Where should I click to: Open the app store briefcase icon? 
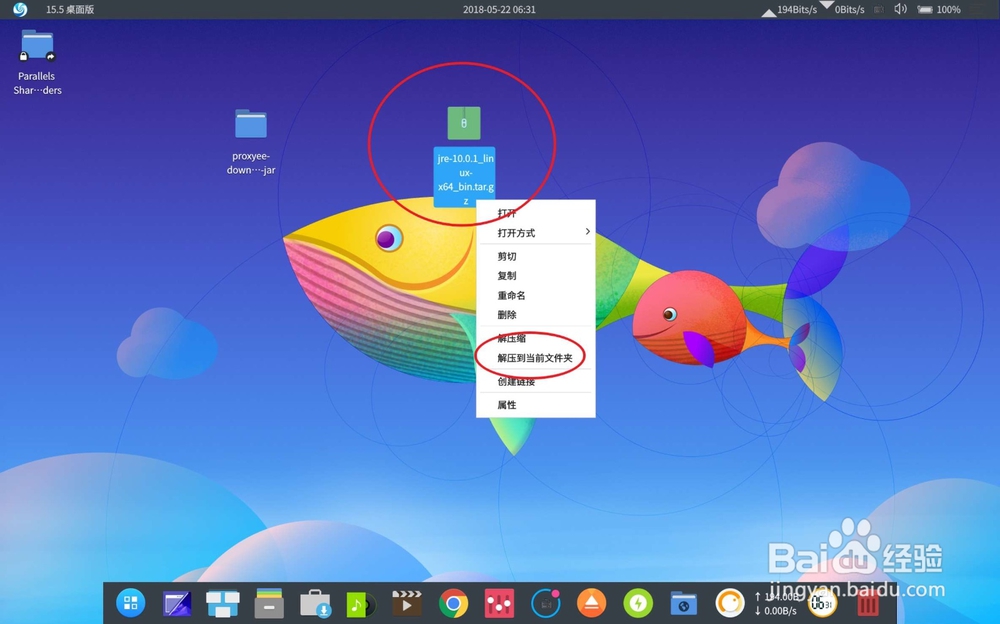[315, 603]
